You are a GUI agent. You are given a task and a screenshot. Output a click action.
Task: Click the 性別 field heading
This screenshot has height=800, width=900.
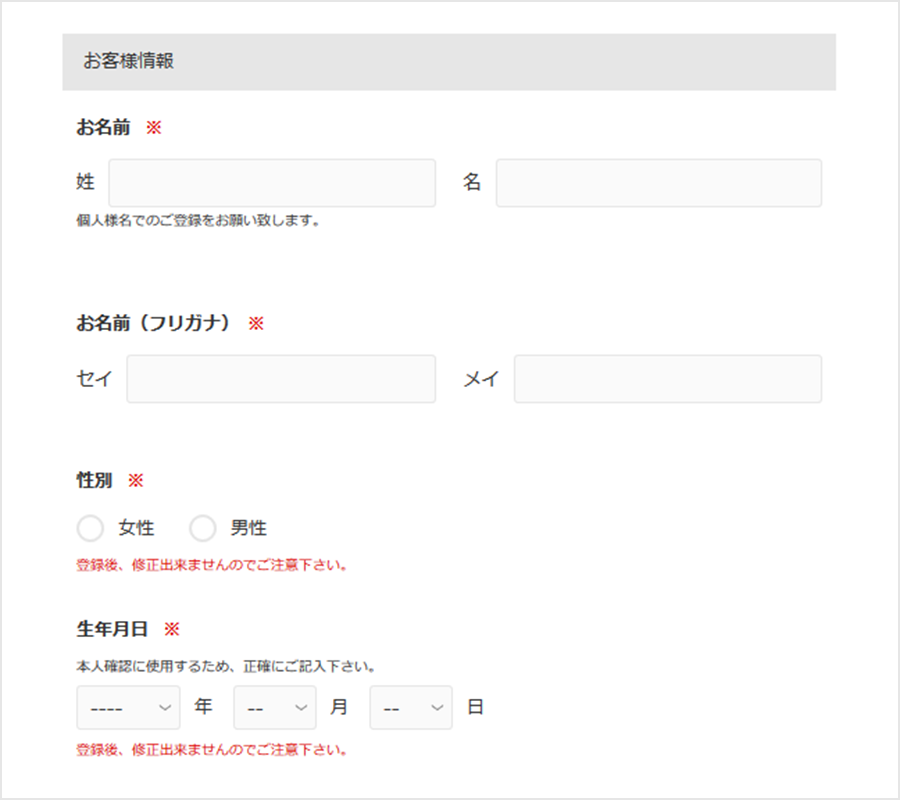coord(94,480)
